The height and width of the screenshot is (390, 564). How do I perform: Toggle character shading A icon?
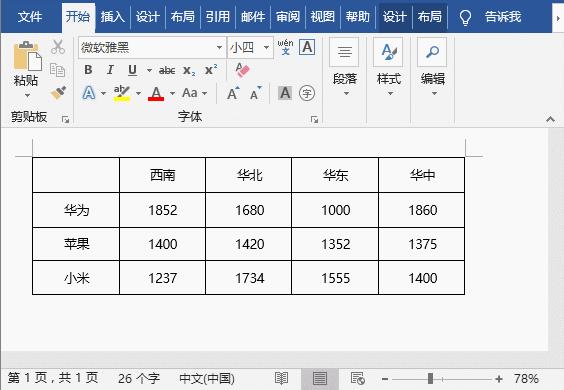[x=285, y=93]
